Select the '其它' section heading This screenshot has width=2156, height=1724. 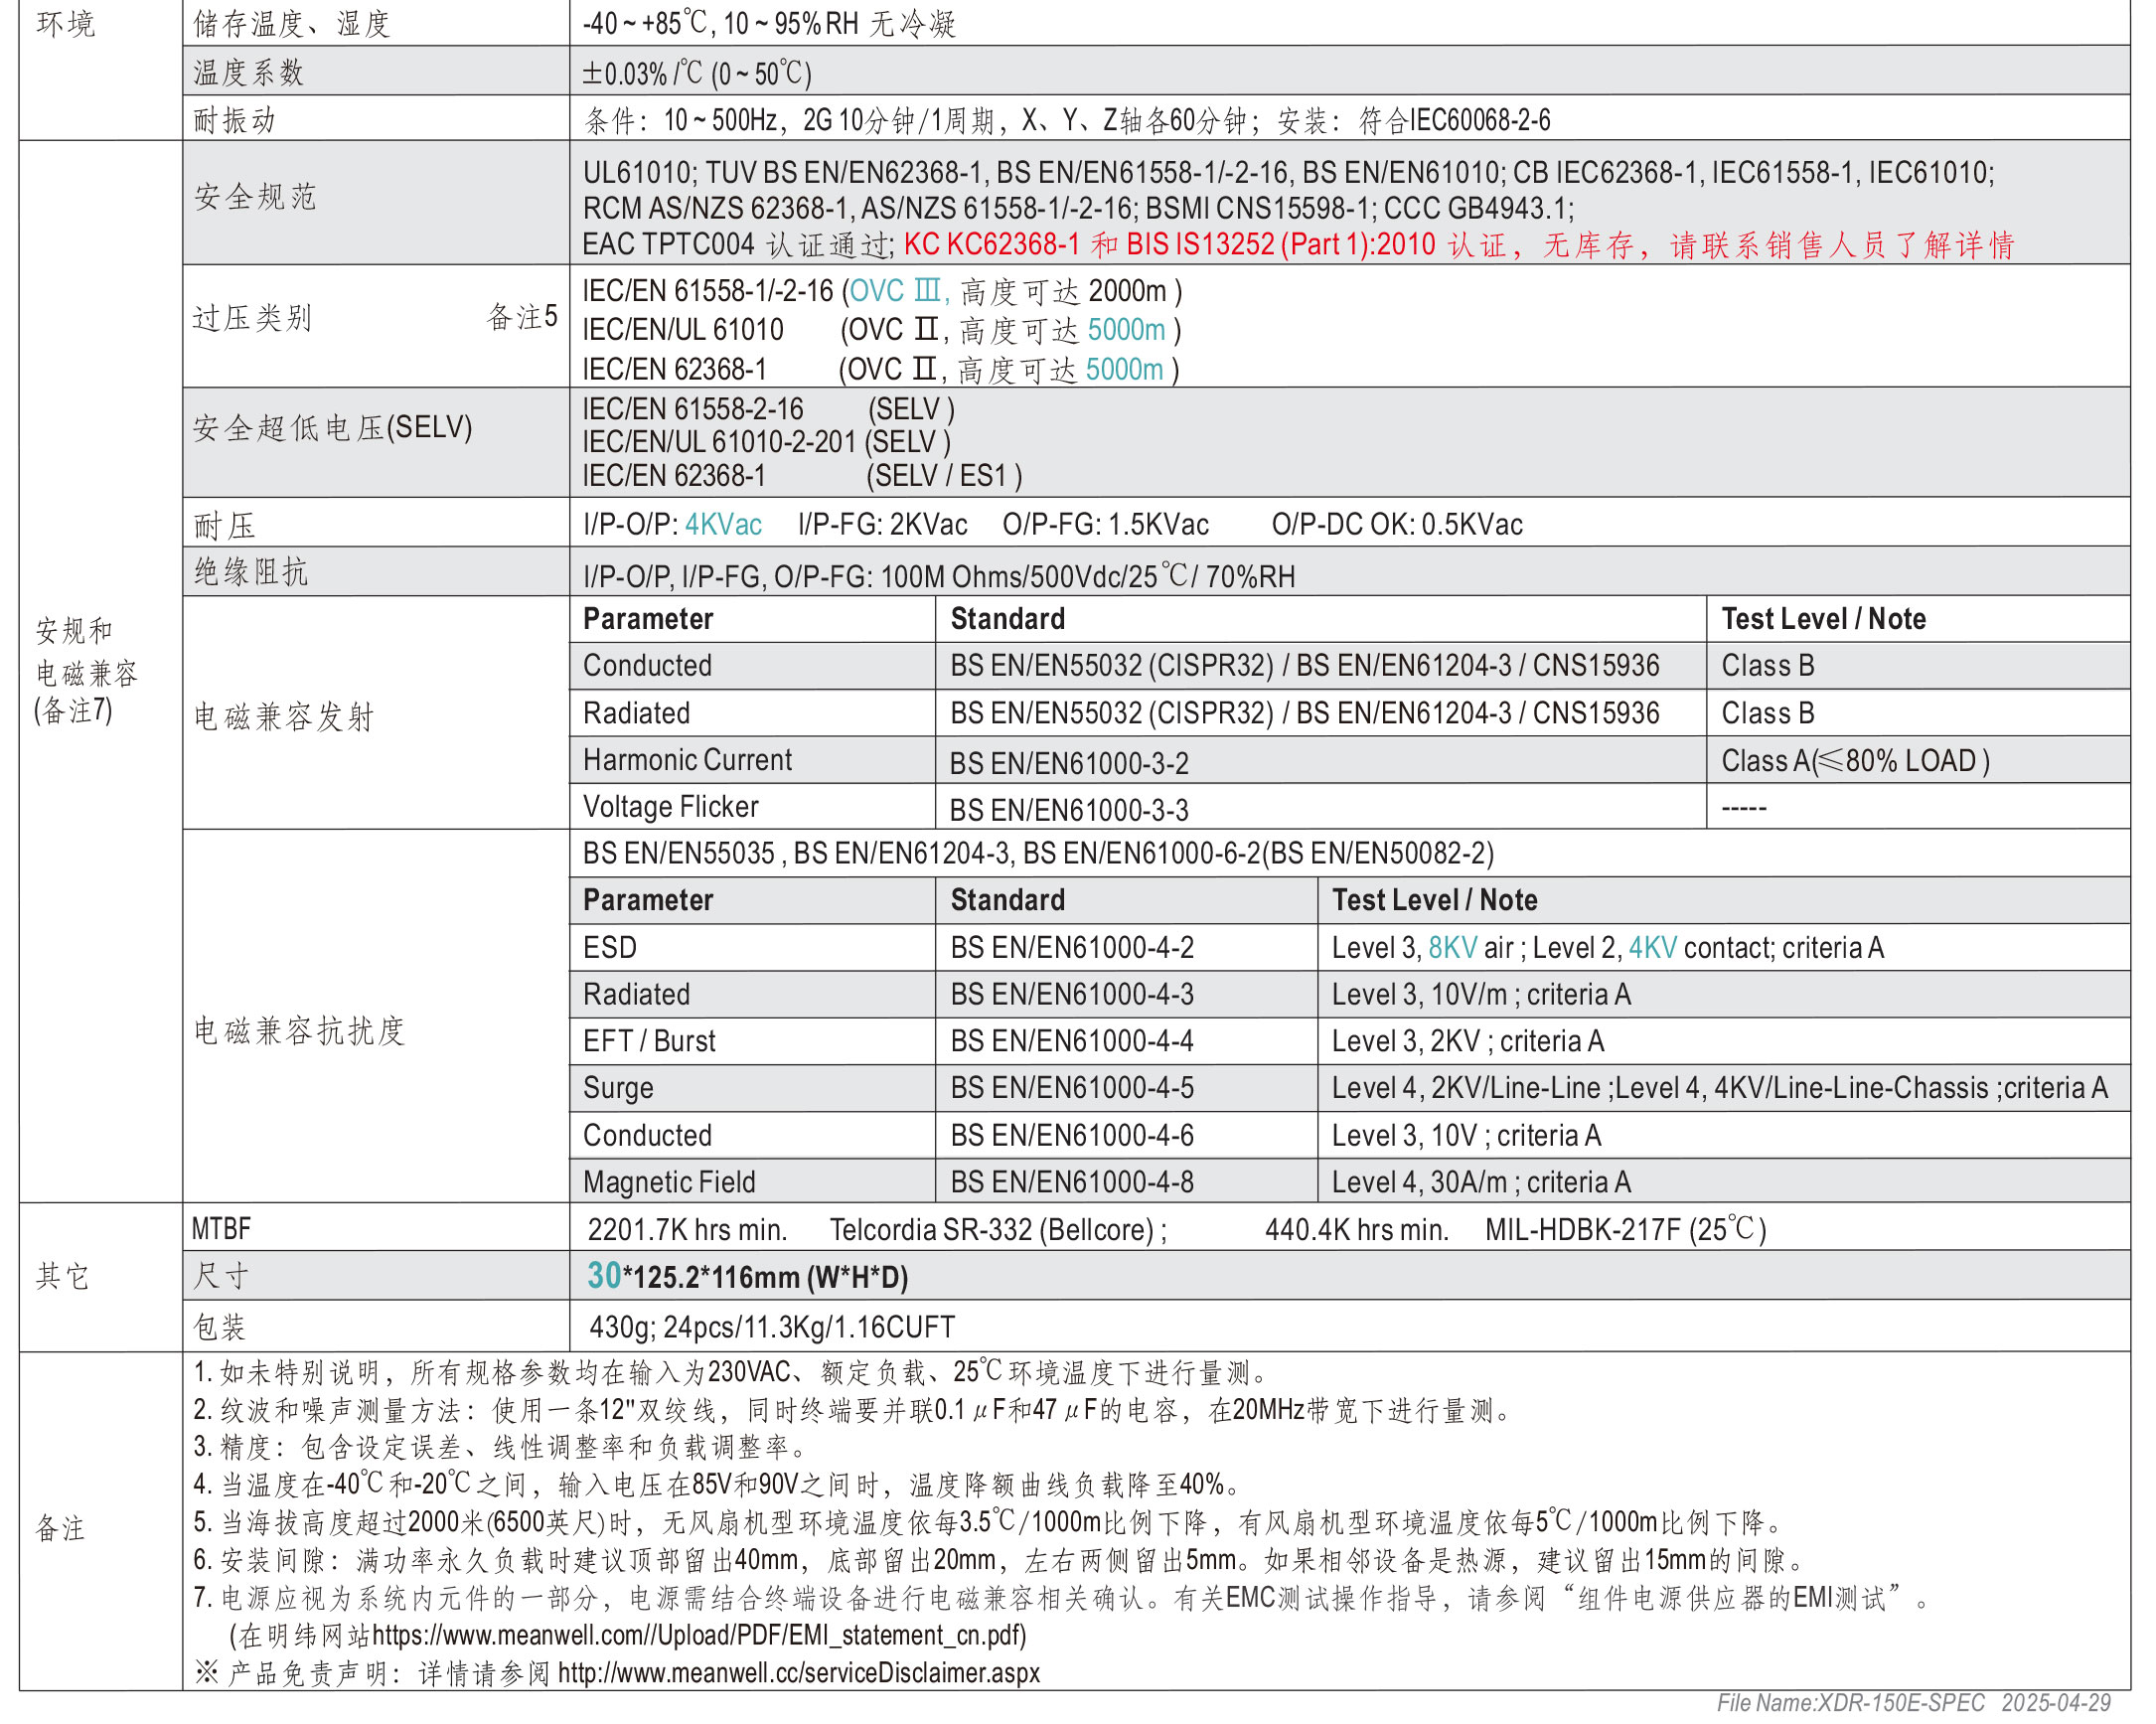click(x=63, y=1276)
